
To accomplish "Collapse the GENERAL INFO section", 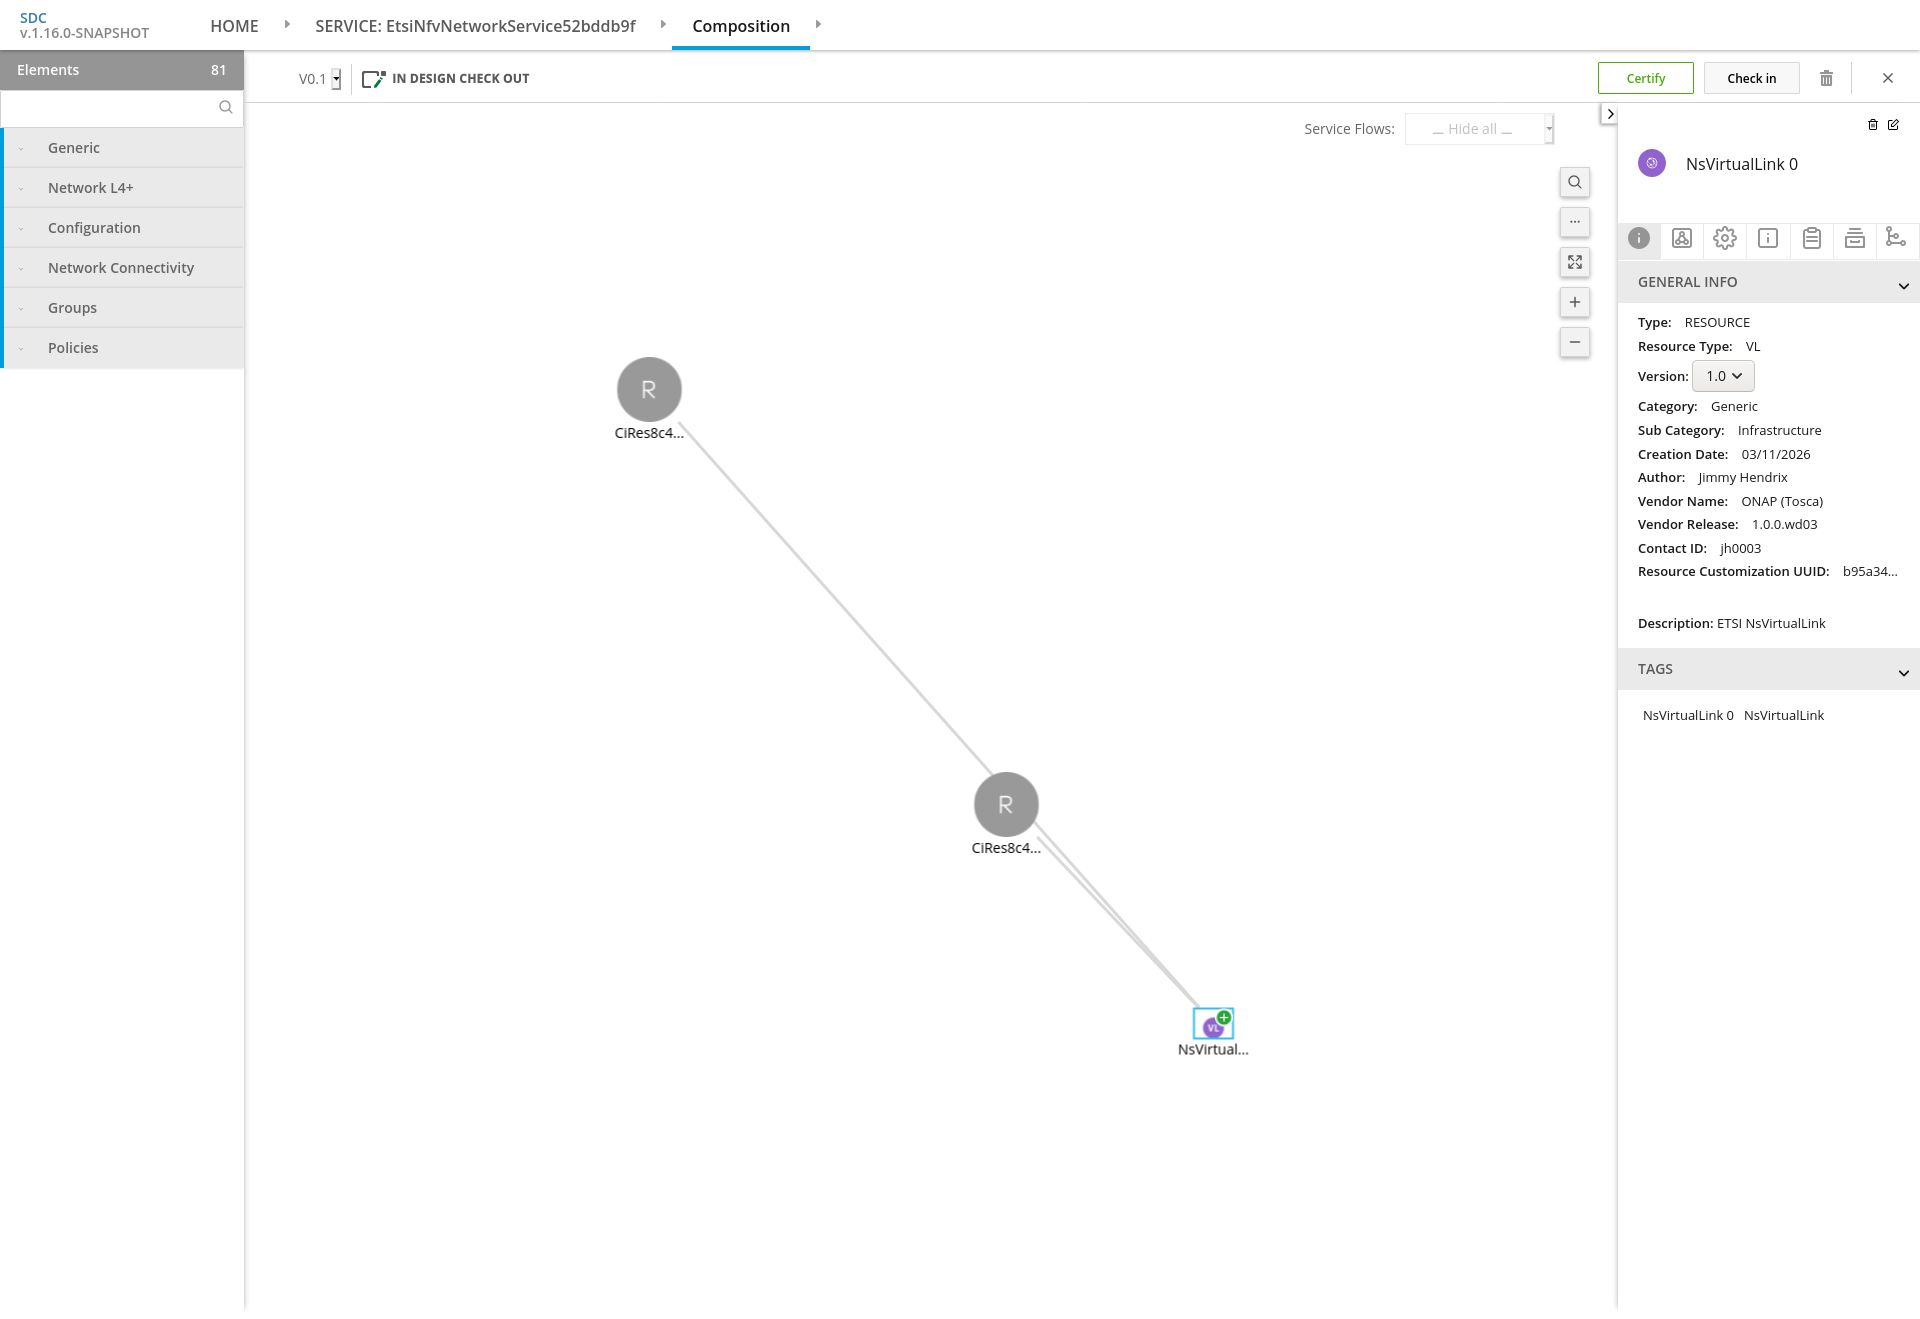I will [x=1903, y=285].
